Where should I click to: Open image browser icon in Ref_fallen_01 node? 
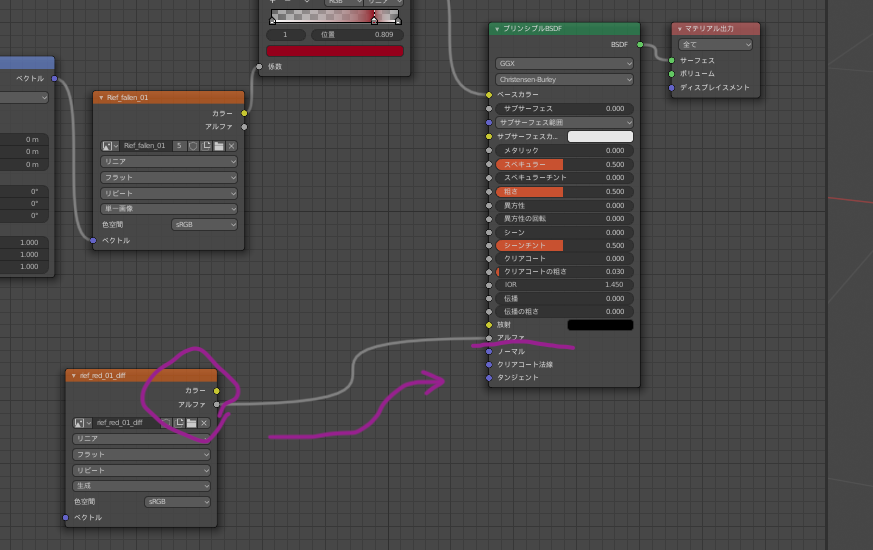[110, 146]
